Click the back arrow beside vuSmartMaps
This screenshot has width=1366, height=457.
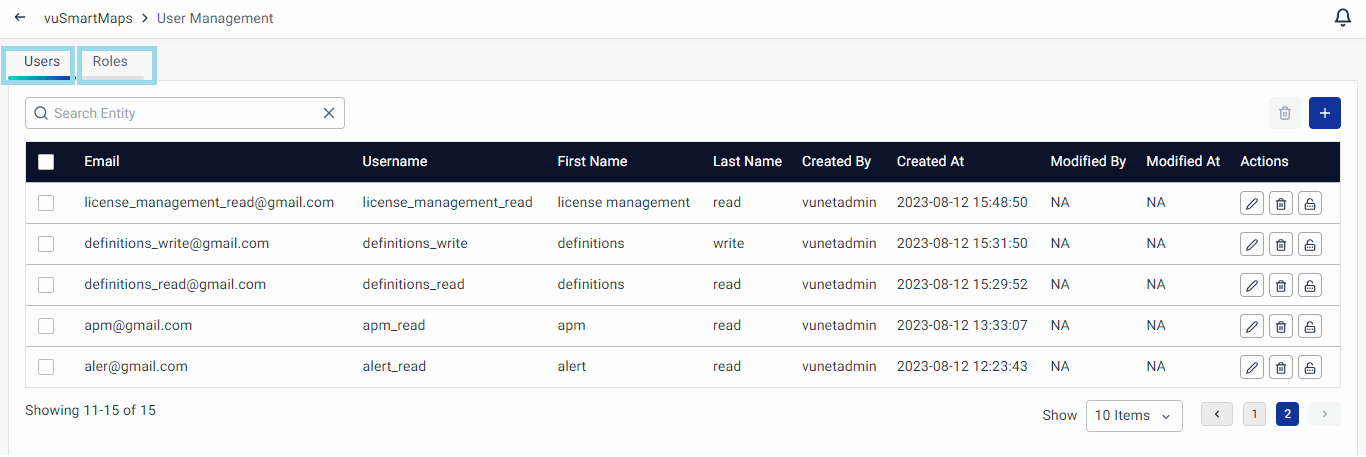[20, 18]
